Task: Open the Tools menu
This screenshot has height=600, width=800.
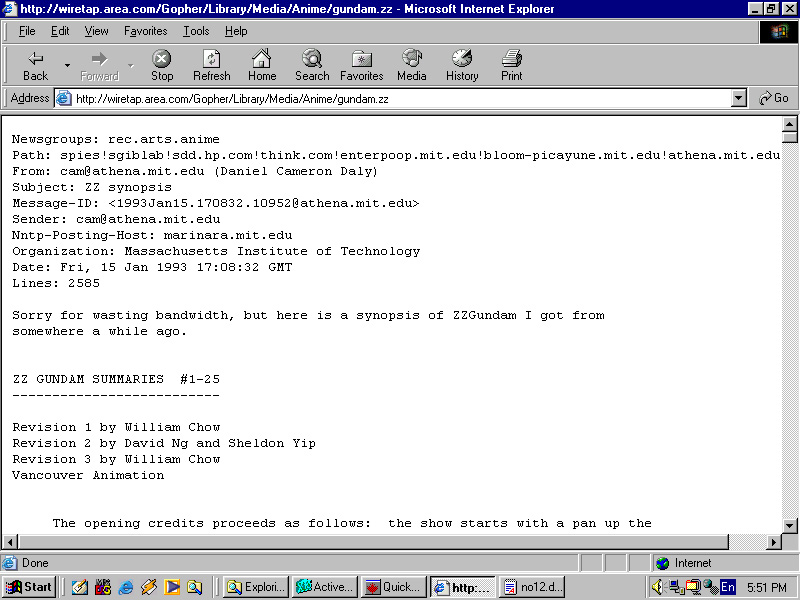Action: click(x=196, y=31)
